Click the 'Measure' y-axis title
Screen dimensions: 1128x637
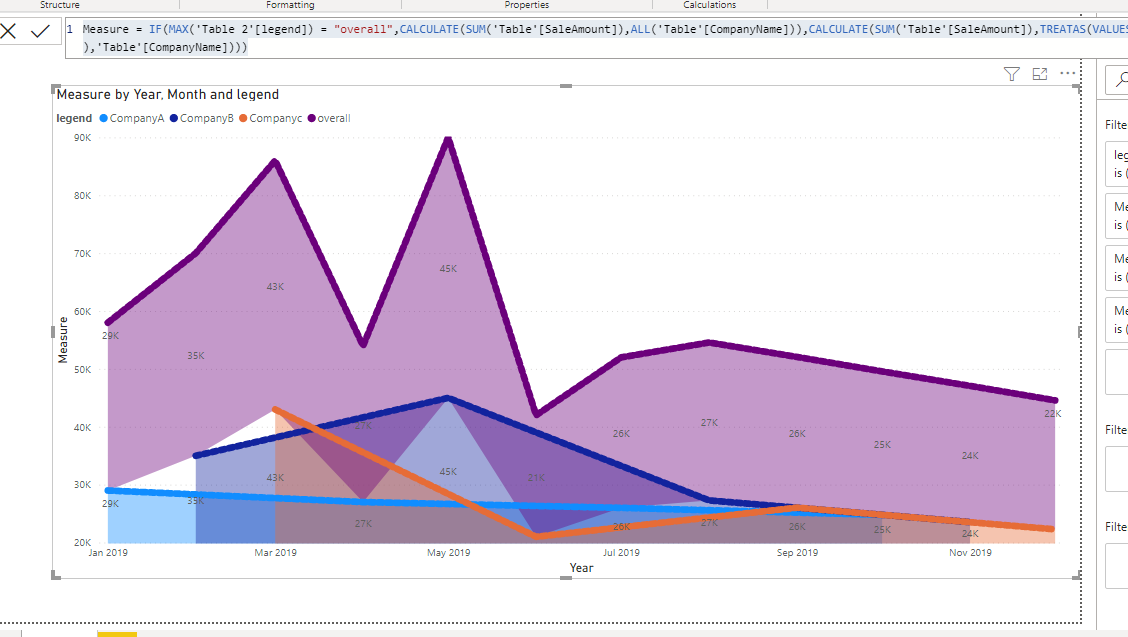click(63, 340)
